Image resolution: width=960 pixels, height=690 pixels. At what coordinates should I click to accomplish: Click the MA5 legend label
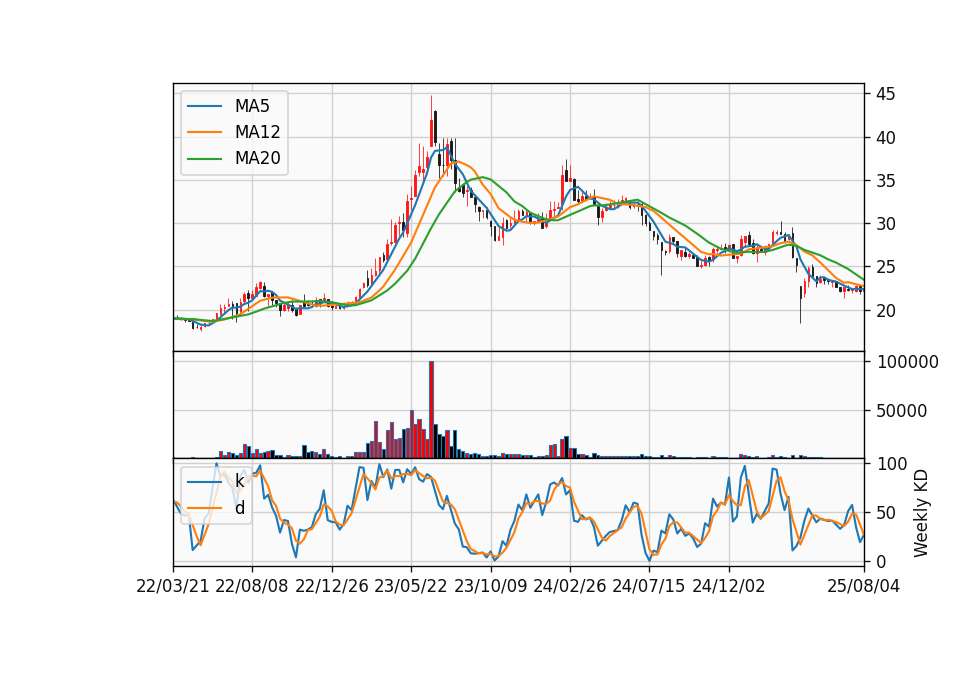252,106
